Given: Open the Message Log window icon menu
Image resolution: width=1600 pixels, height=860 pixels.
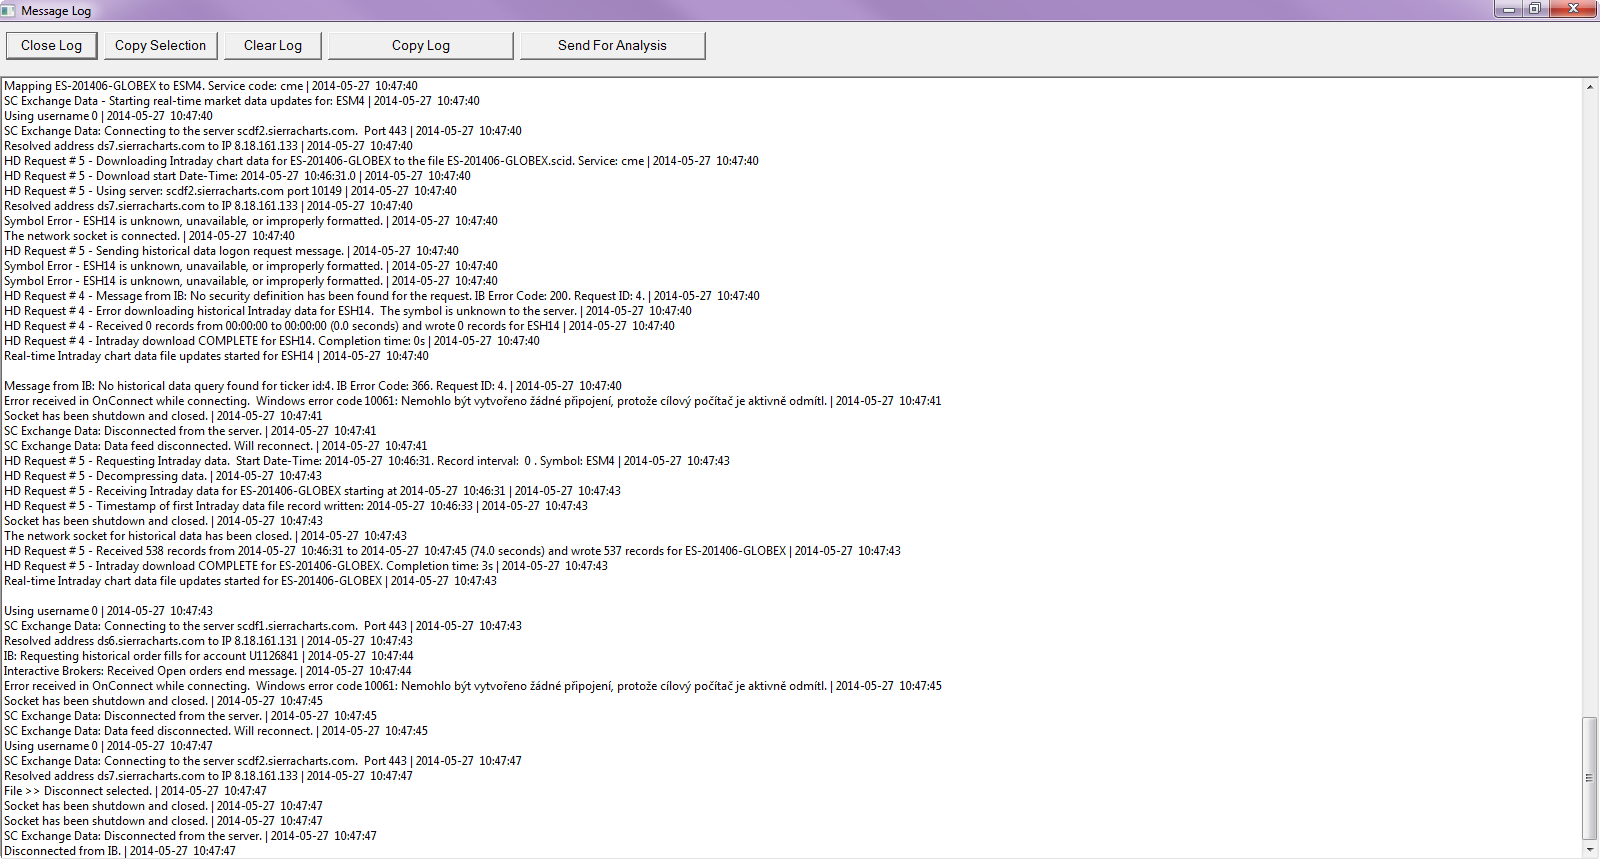Looking at the screenshot, I should pyautogui.click(x=9, y=10).
